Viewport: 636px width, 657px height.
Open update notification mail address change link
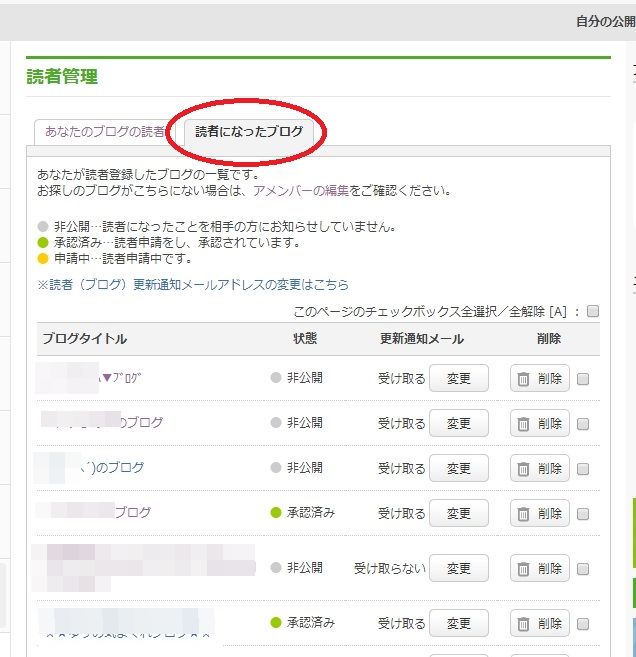193,285
